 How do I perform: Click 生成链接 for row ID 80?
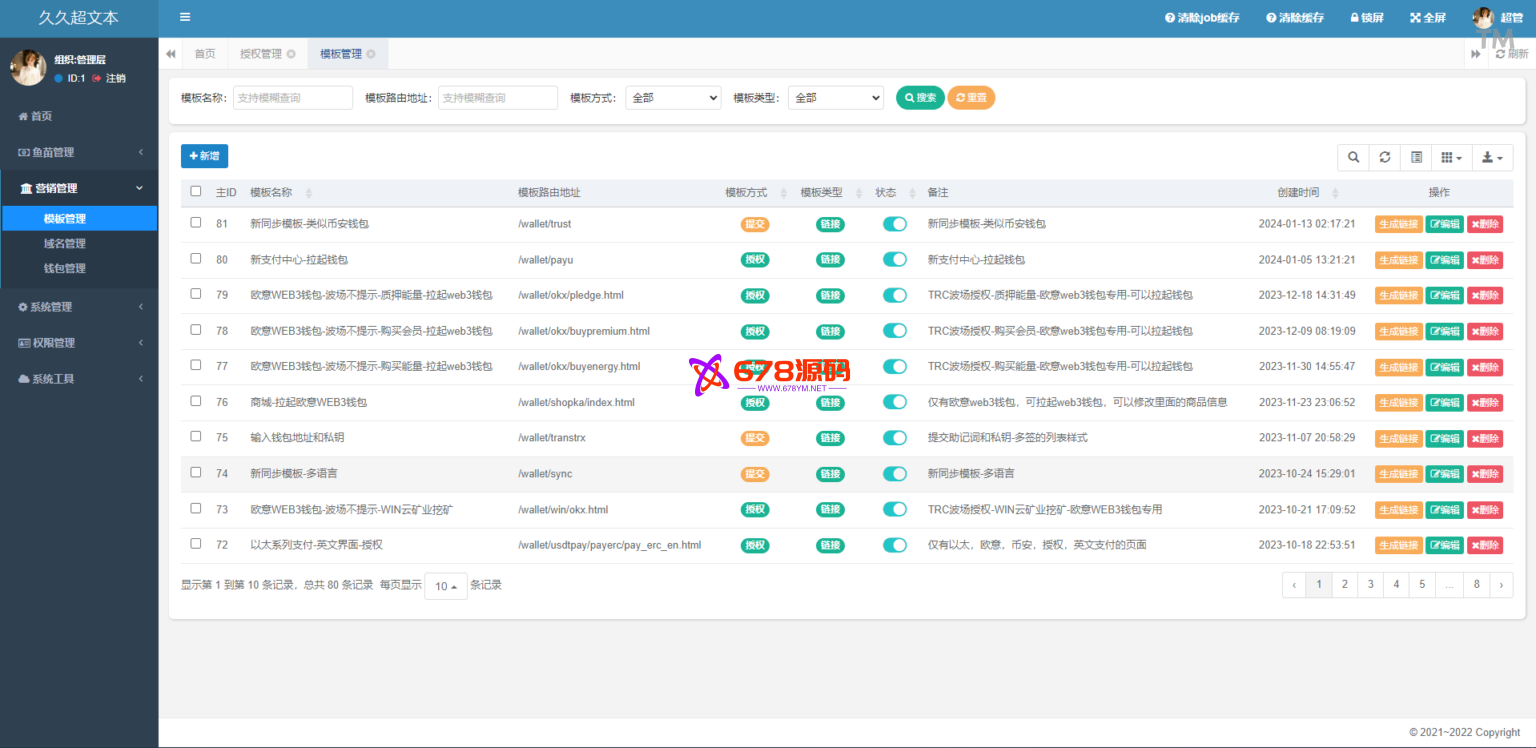pyautogui.click(x=1398, y=260)
